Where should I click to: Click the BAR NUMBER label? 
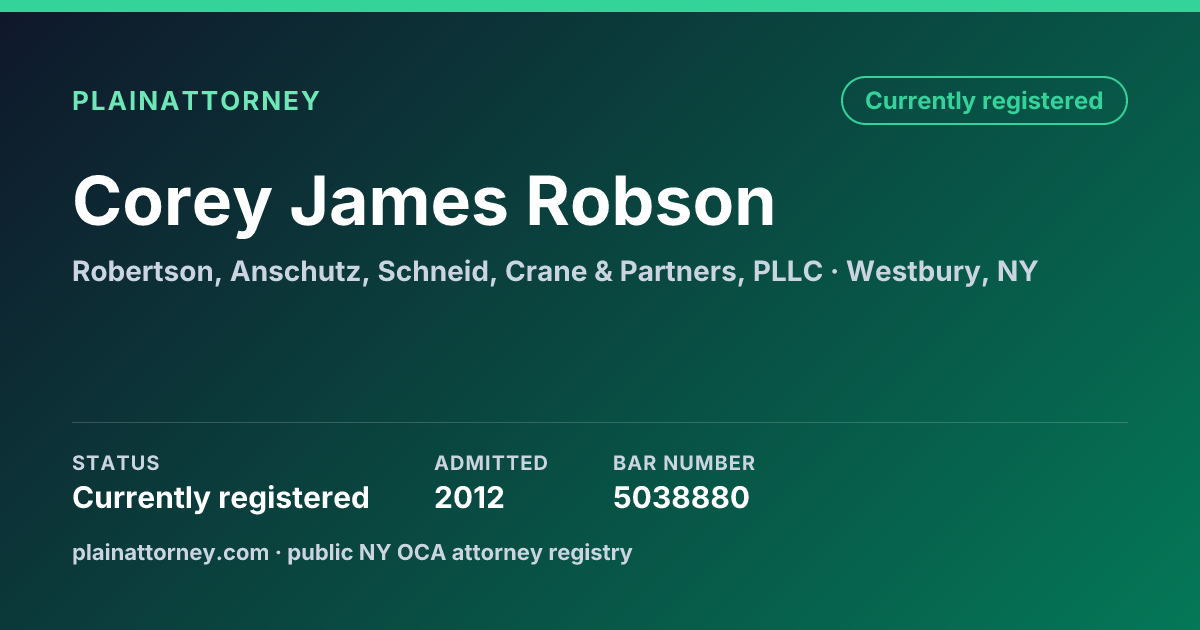[684, 463]
